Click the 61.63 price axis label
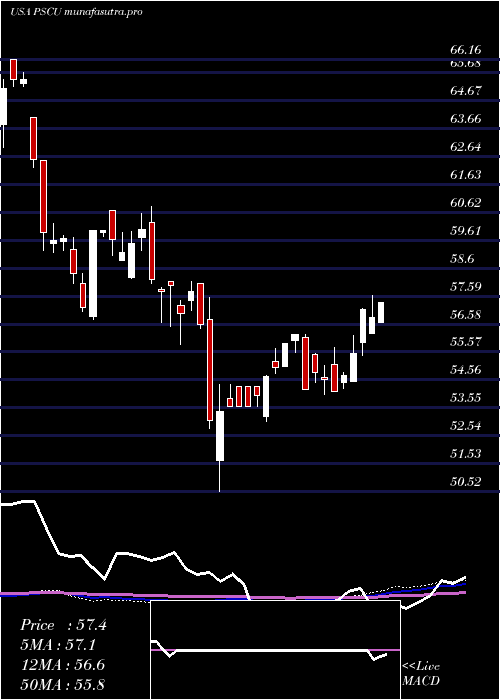This screenshot has height=700, width=500. click(x=465, y=175)
